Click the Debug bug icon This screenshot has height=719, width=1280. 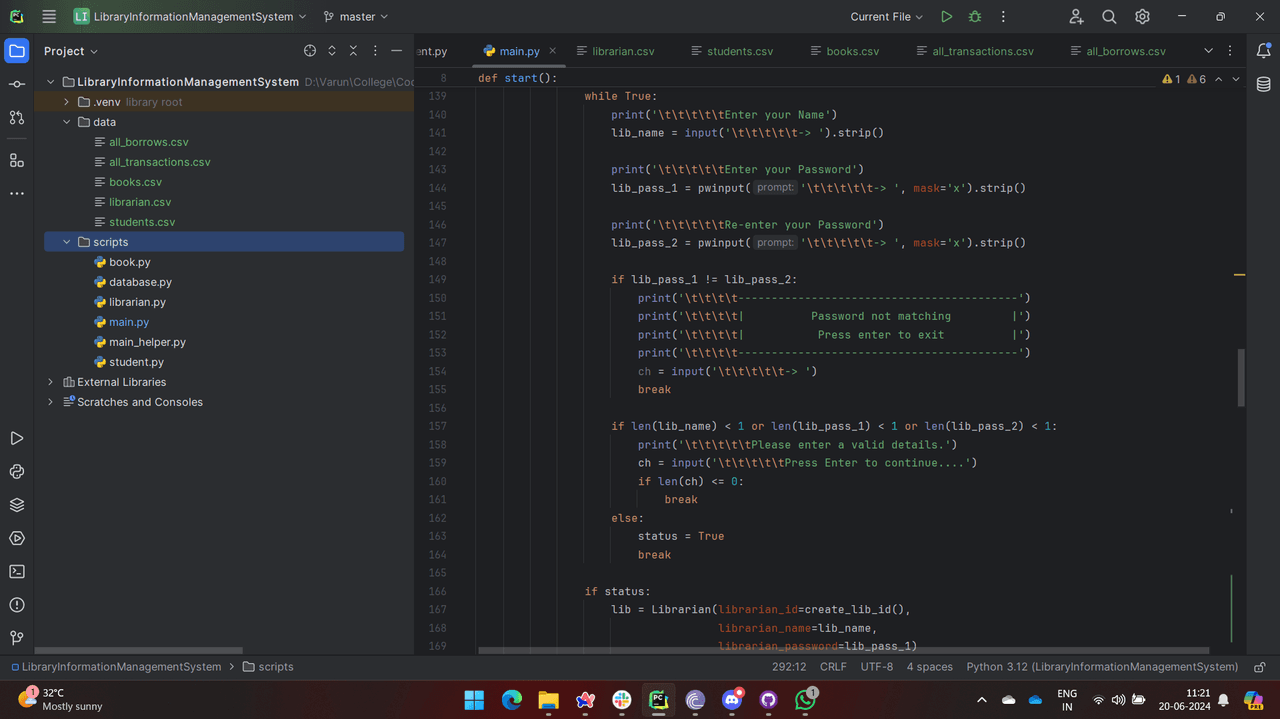tap(975, 17)
